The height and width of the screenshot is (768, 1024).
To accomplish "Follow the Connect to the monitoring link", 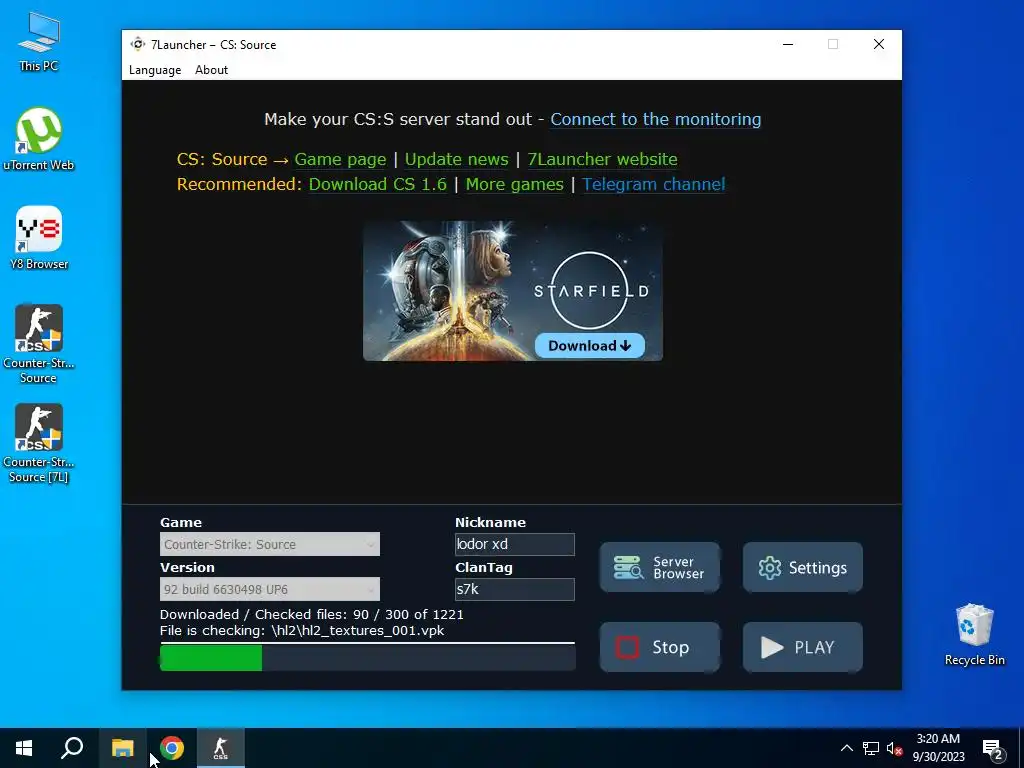I will point(655,120).
